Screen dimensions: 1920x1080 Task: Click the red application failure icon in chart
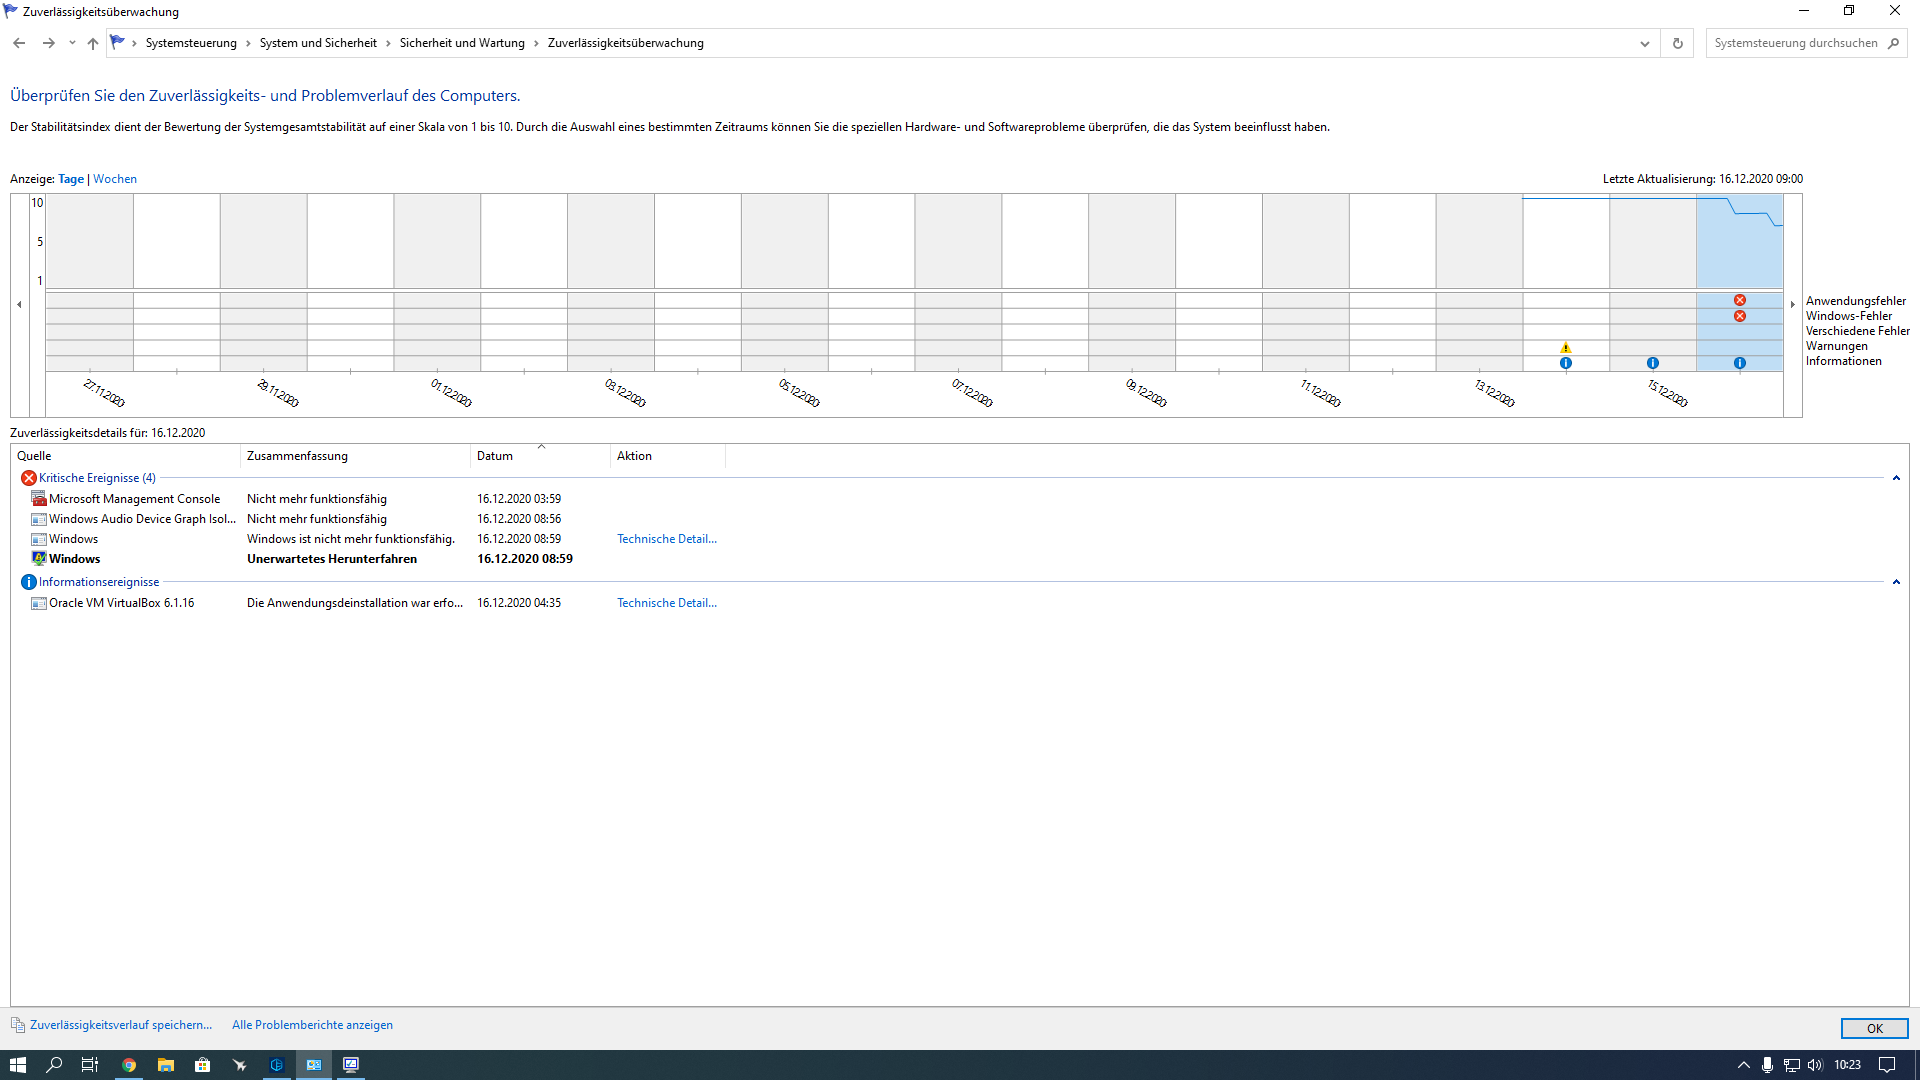(1740, 300)
